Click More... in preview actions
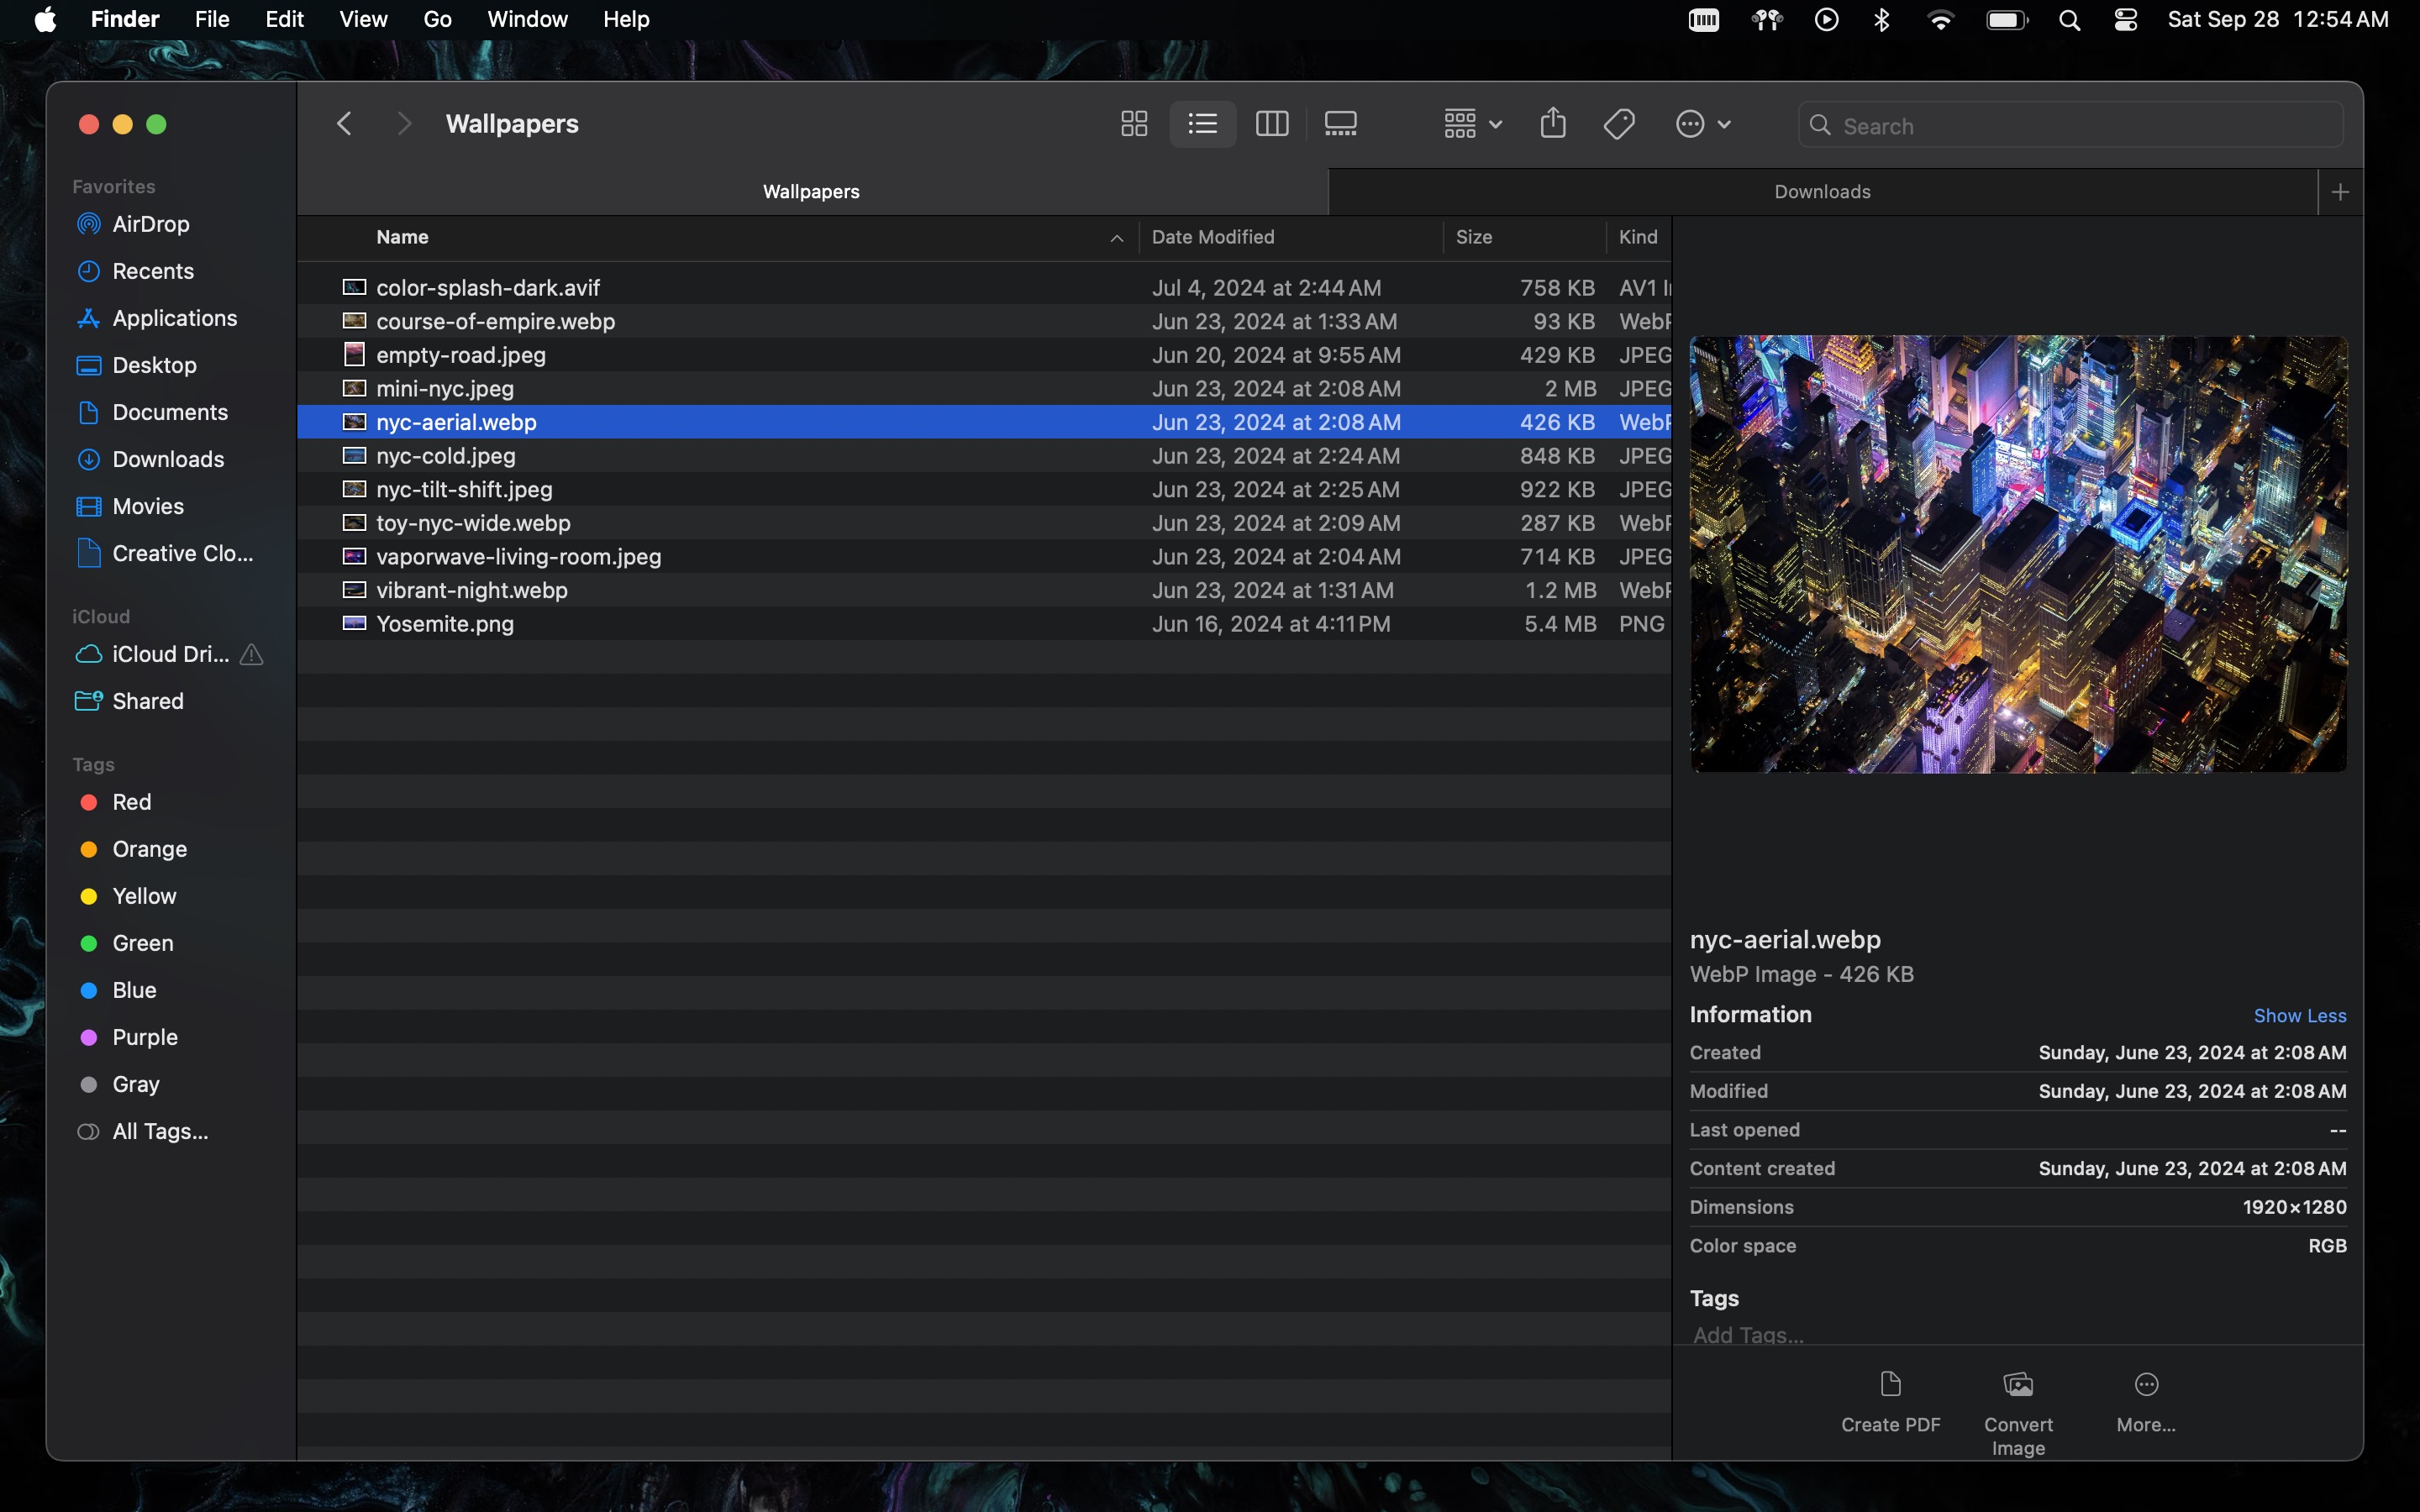 2145,1400
